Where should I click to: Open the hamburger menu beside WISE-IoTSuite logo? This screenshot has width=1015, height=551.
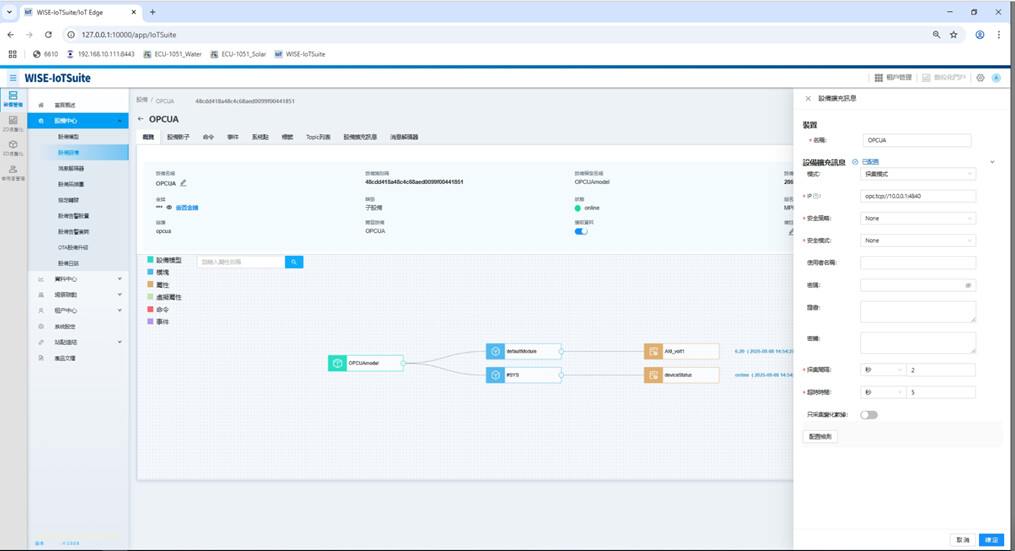pos(12,78)
